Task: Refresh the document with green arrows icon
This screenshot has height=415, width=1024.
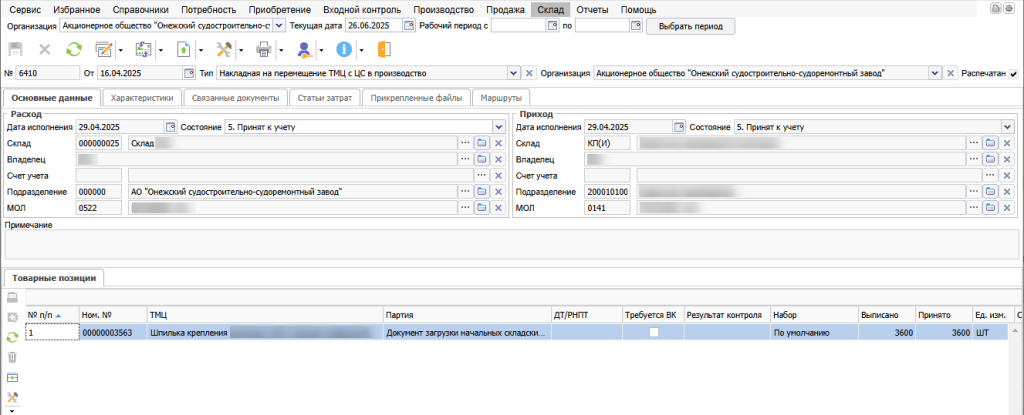Action: (x=74, y=49)
